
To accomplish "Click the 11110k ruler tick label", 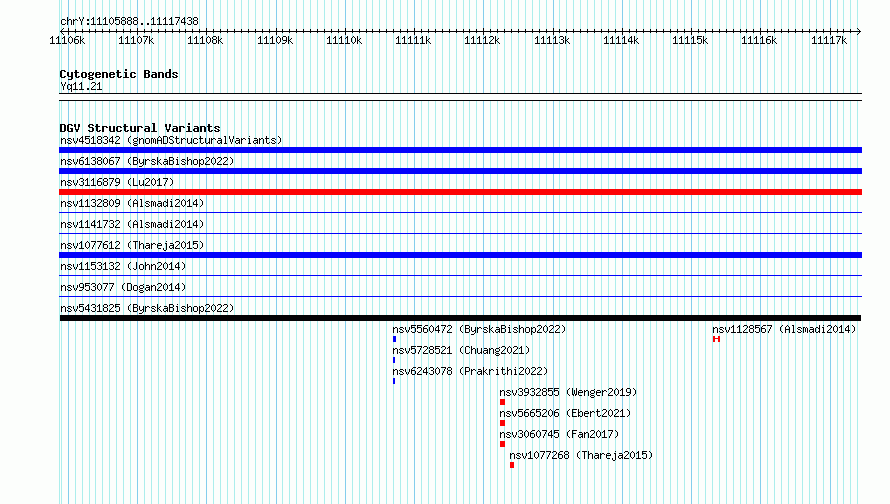I will [x=344, y=40].
